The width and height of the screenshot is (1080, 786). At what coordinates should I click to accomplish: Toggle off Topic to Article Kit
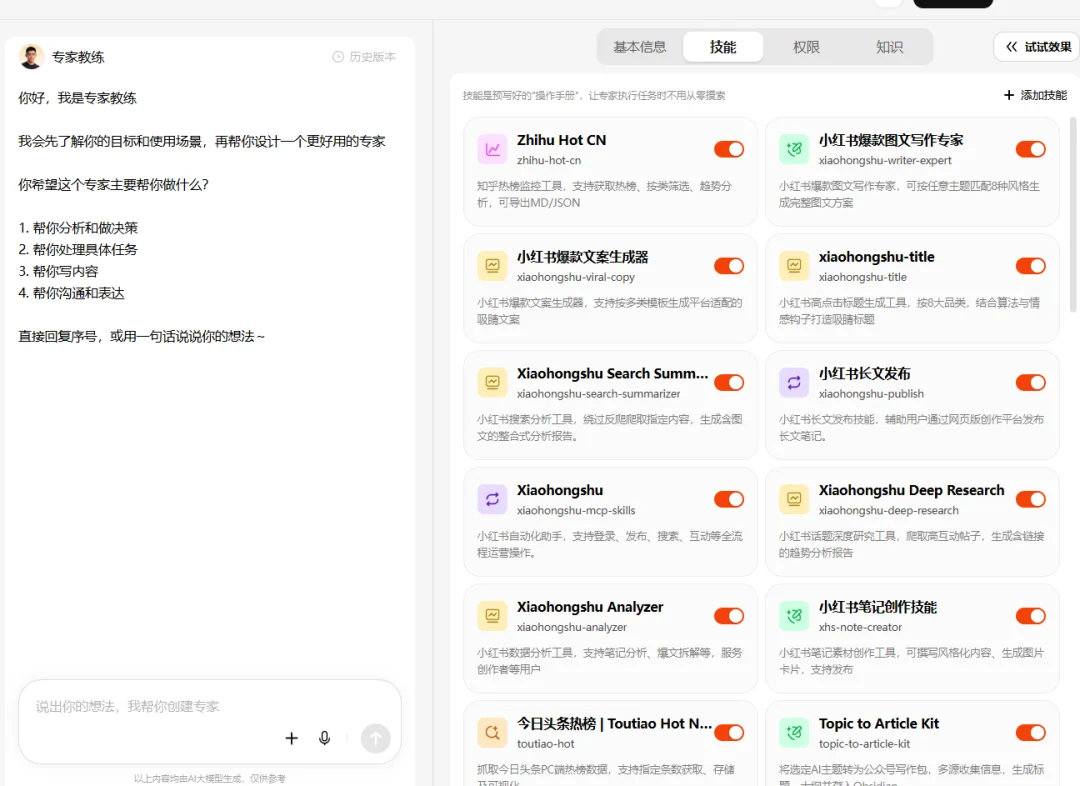click(x=1030, y=733)
